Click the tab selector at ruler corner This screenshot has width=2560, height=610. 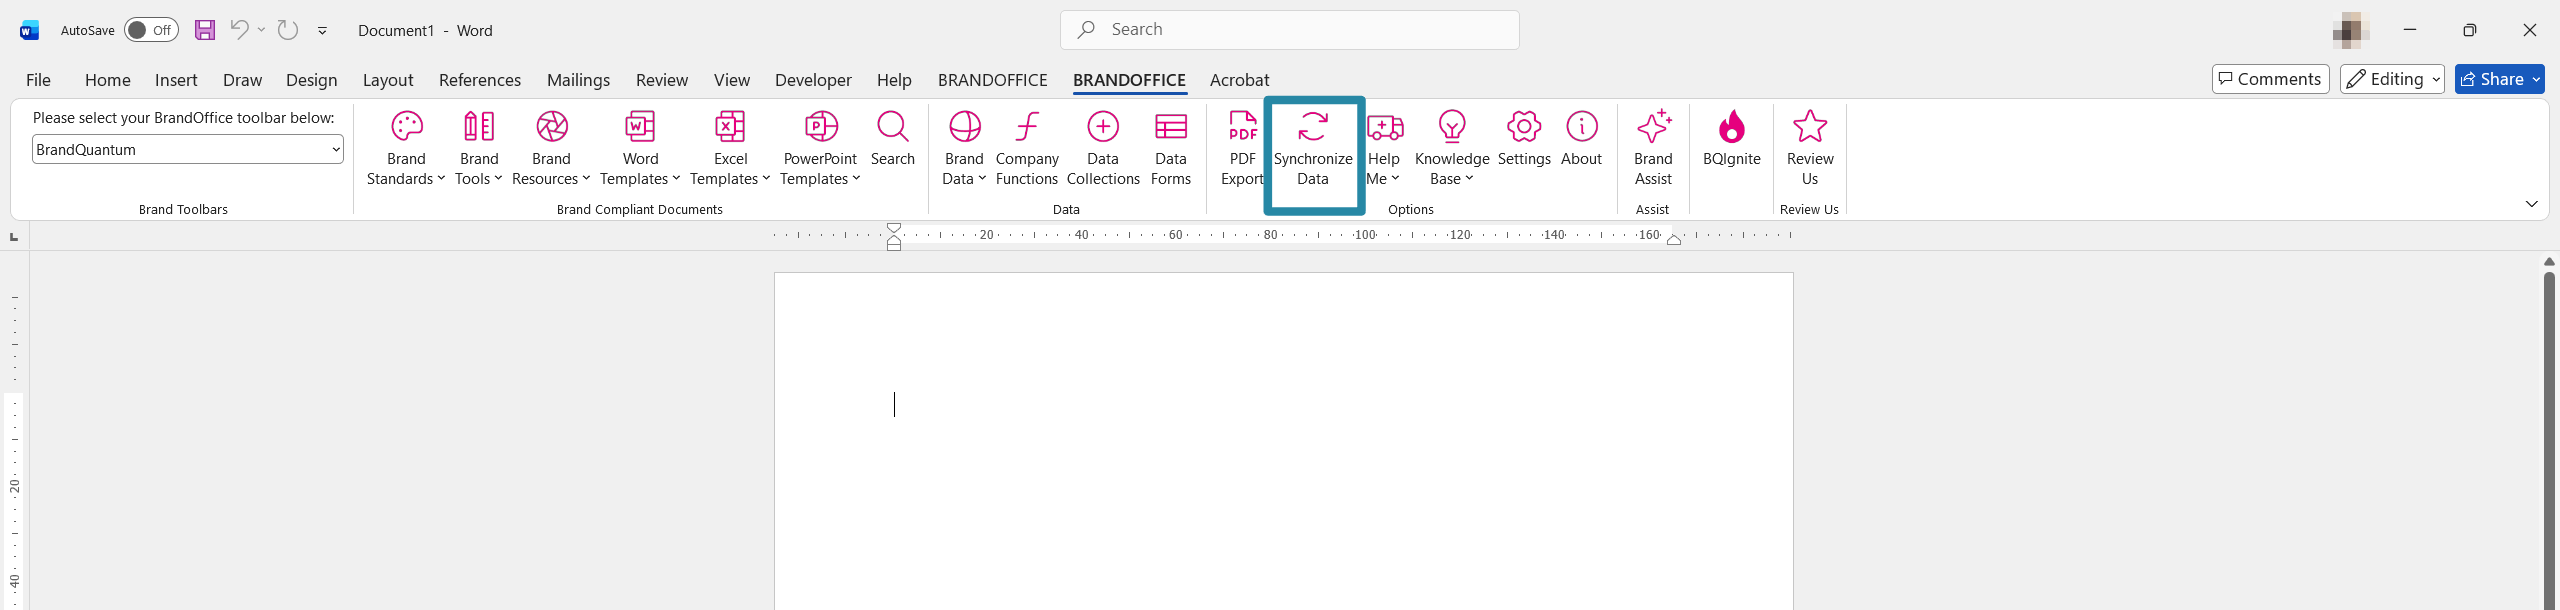tap(14, 237)
